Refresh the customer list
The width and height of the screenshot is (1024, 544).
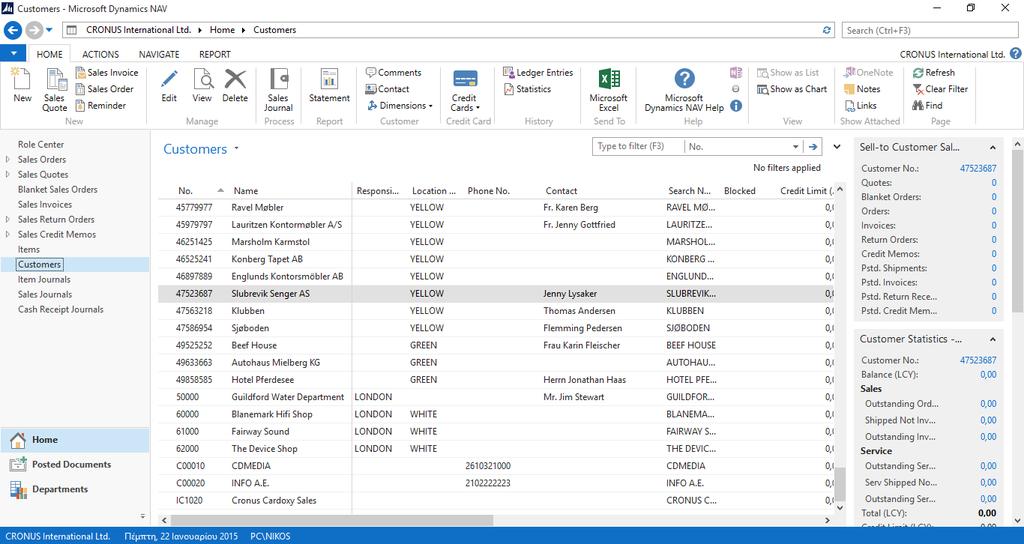pyautogui.click(x=933, y=72)
